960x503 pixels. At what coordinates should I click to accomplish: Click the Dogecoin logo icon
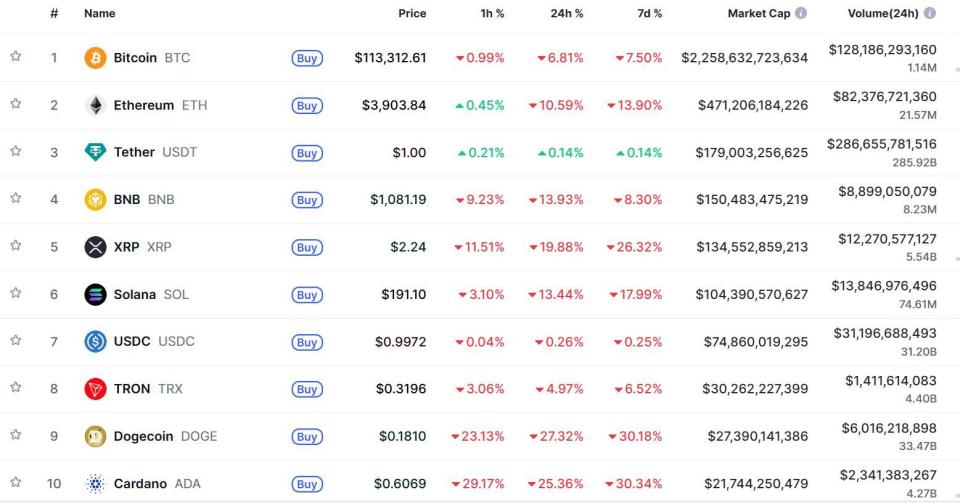(x=95, y=436)
